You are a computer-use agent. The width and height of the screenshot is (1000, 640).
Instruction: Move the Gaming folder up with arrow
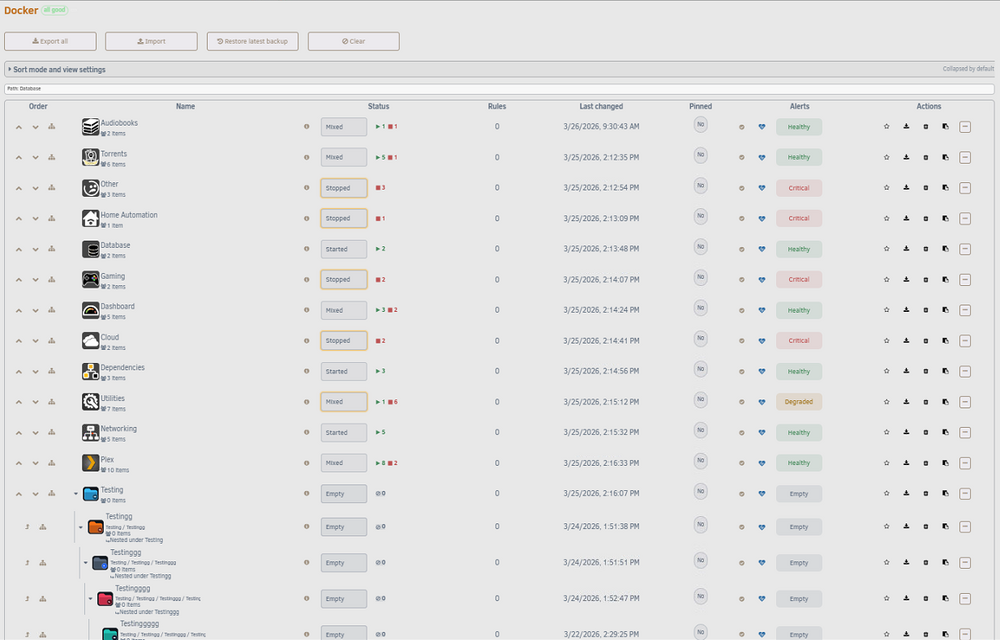click(19, 280)
